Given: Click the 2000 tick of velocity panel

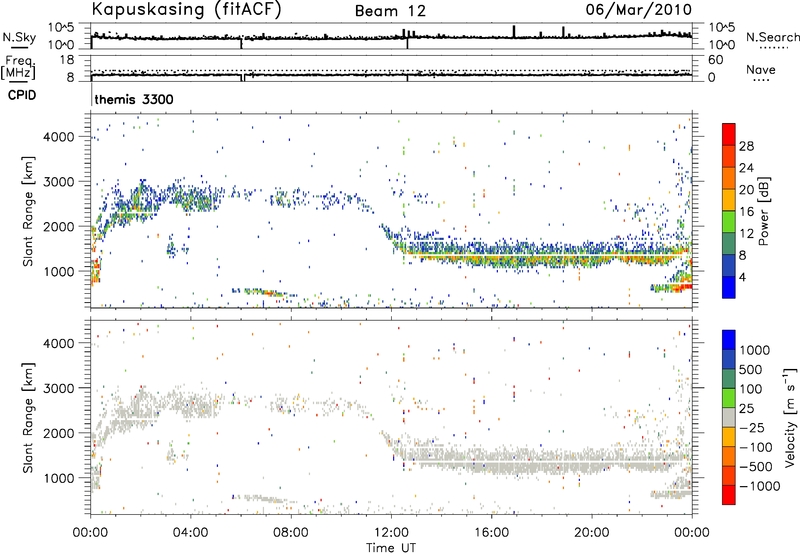Looking at the screenshot, I should click(x=59, y=433).
